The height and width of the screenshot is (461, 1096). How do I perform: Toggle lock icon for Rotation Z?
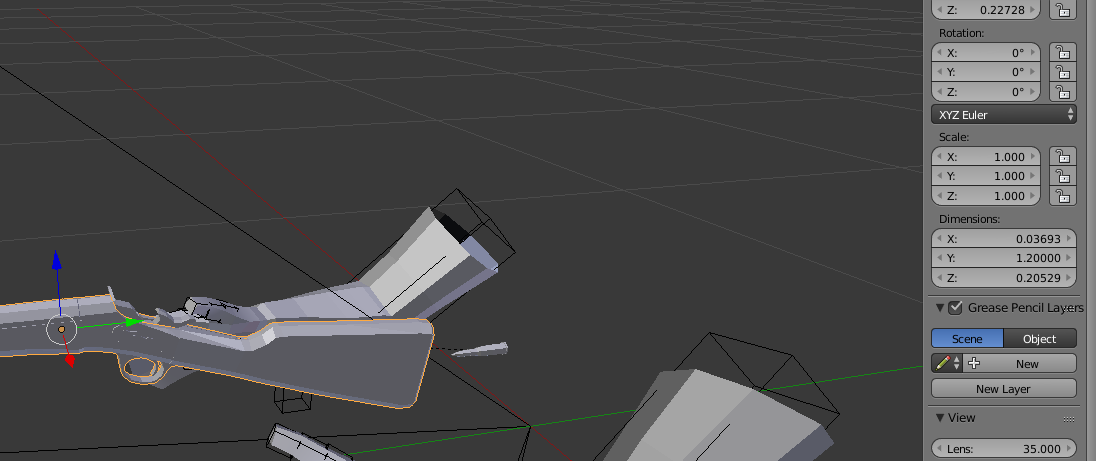(1062, 92)
